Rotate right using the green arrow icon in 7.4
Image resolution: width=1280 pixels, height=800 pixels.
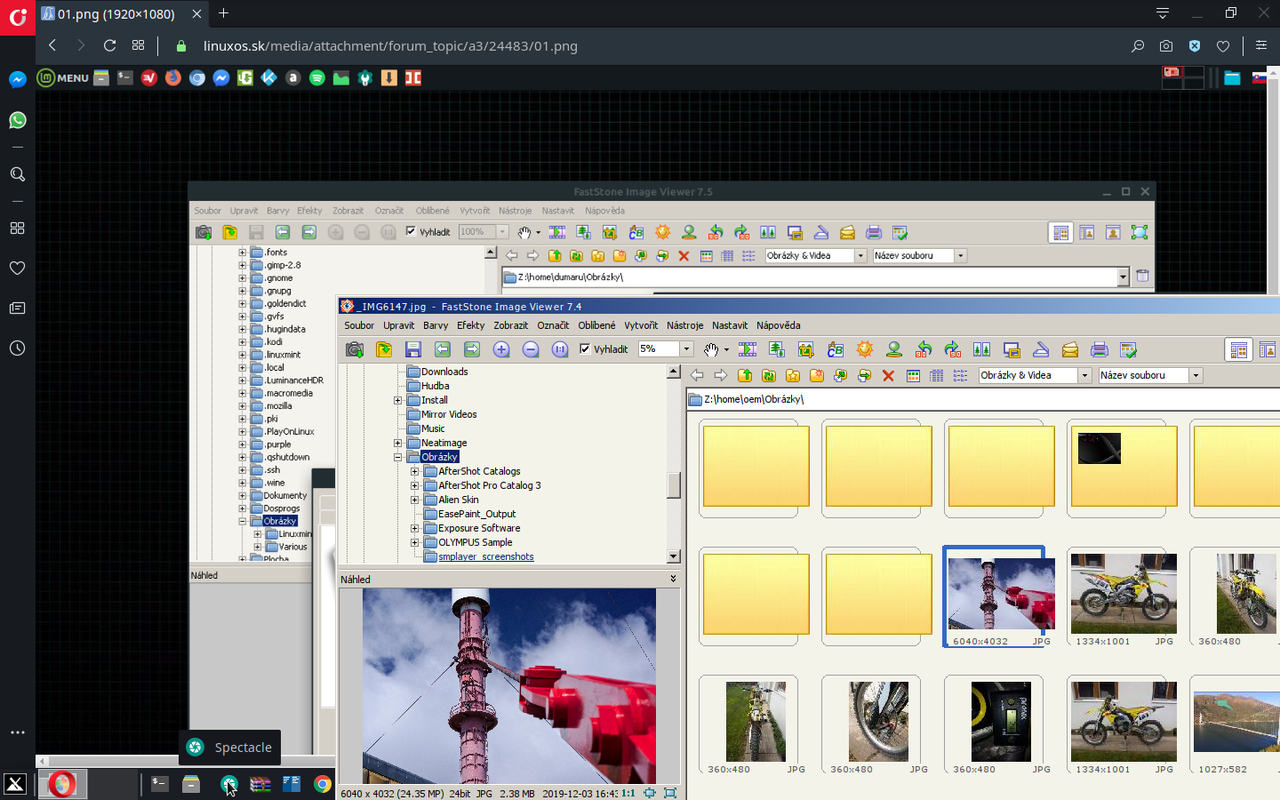(953, 349)
